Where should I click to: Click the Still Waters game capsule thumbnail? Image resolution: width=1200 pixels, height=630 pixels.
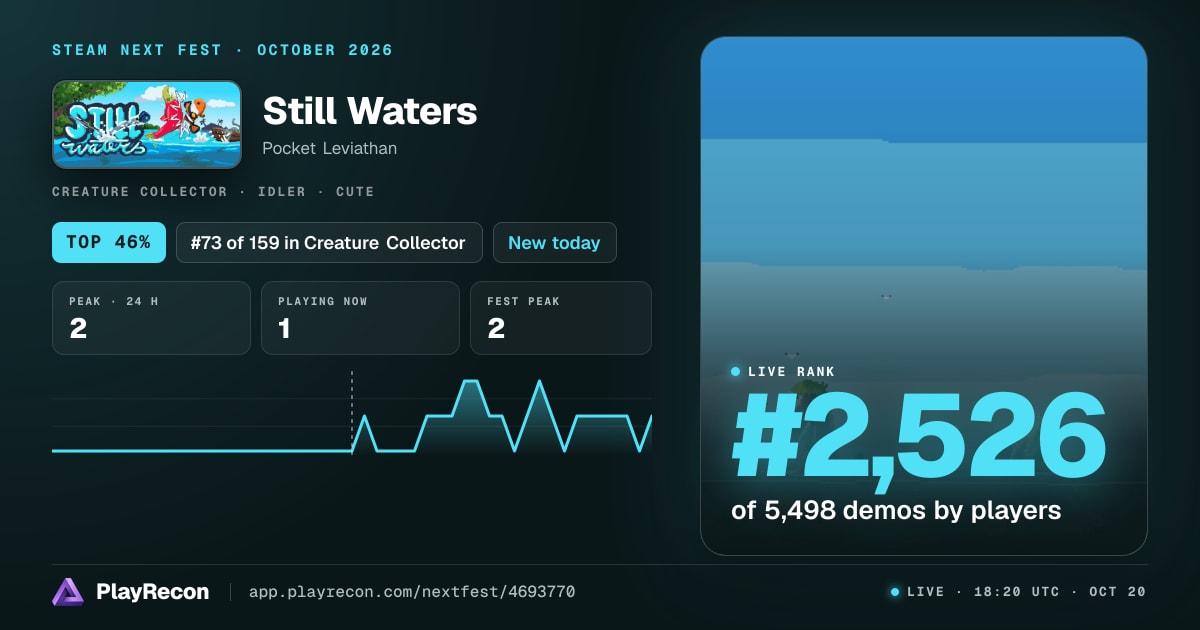coord(147,124)
